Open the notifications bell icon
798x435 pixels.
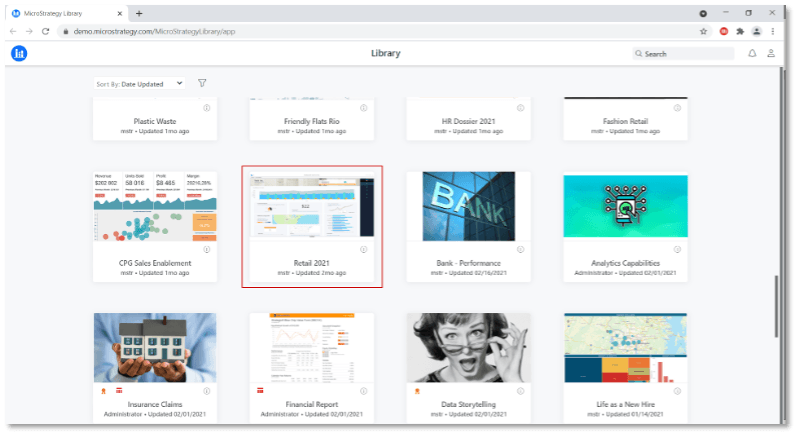coord(752,53)
